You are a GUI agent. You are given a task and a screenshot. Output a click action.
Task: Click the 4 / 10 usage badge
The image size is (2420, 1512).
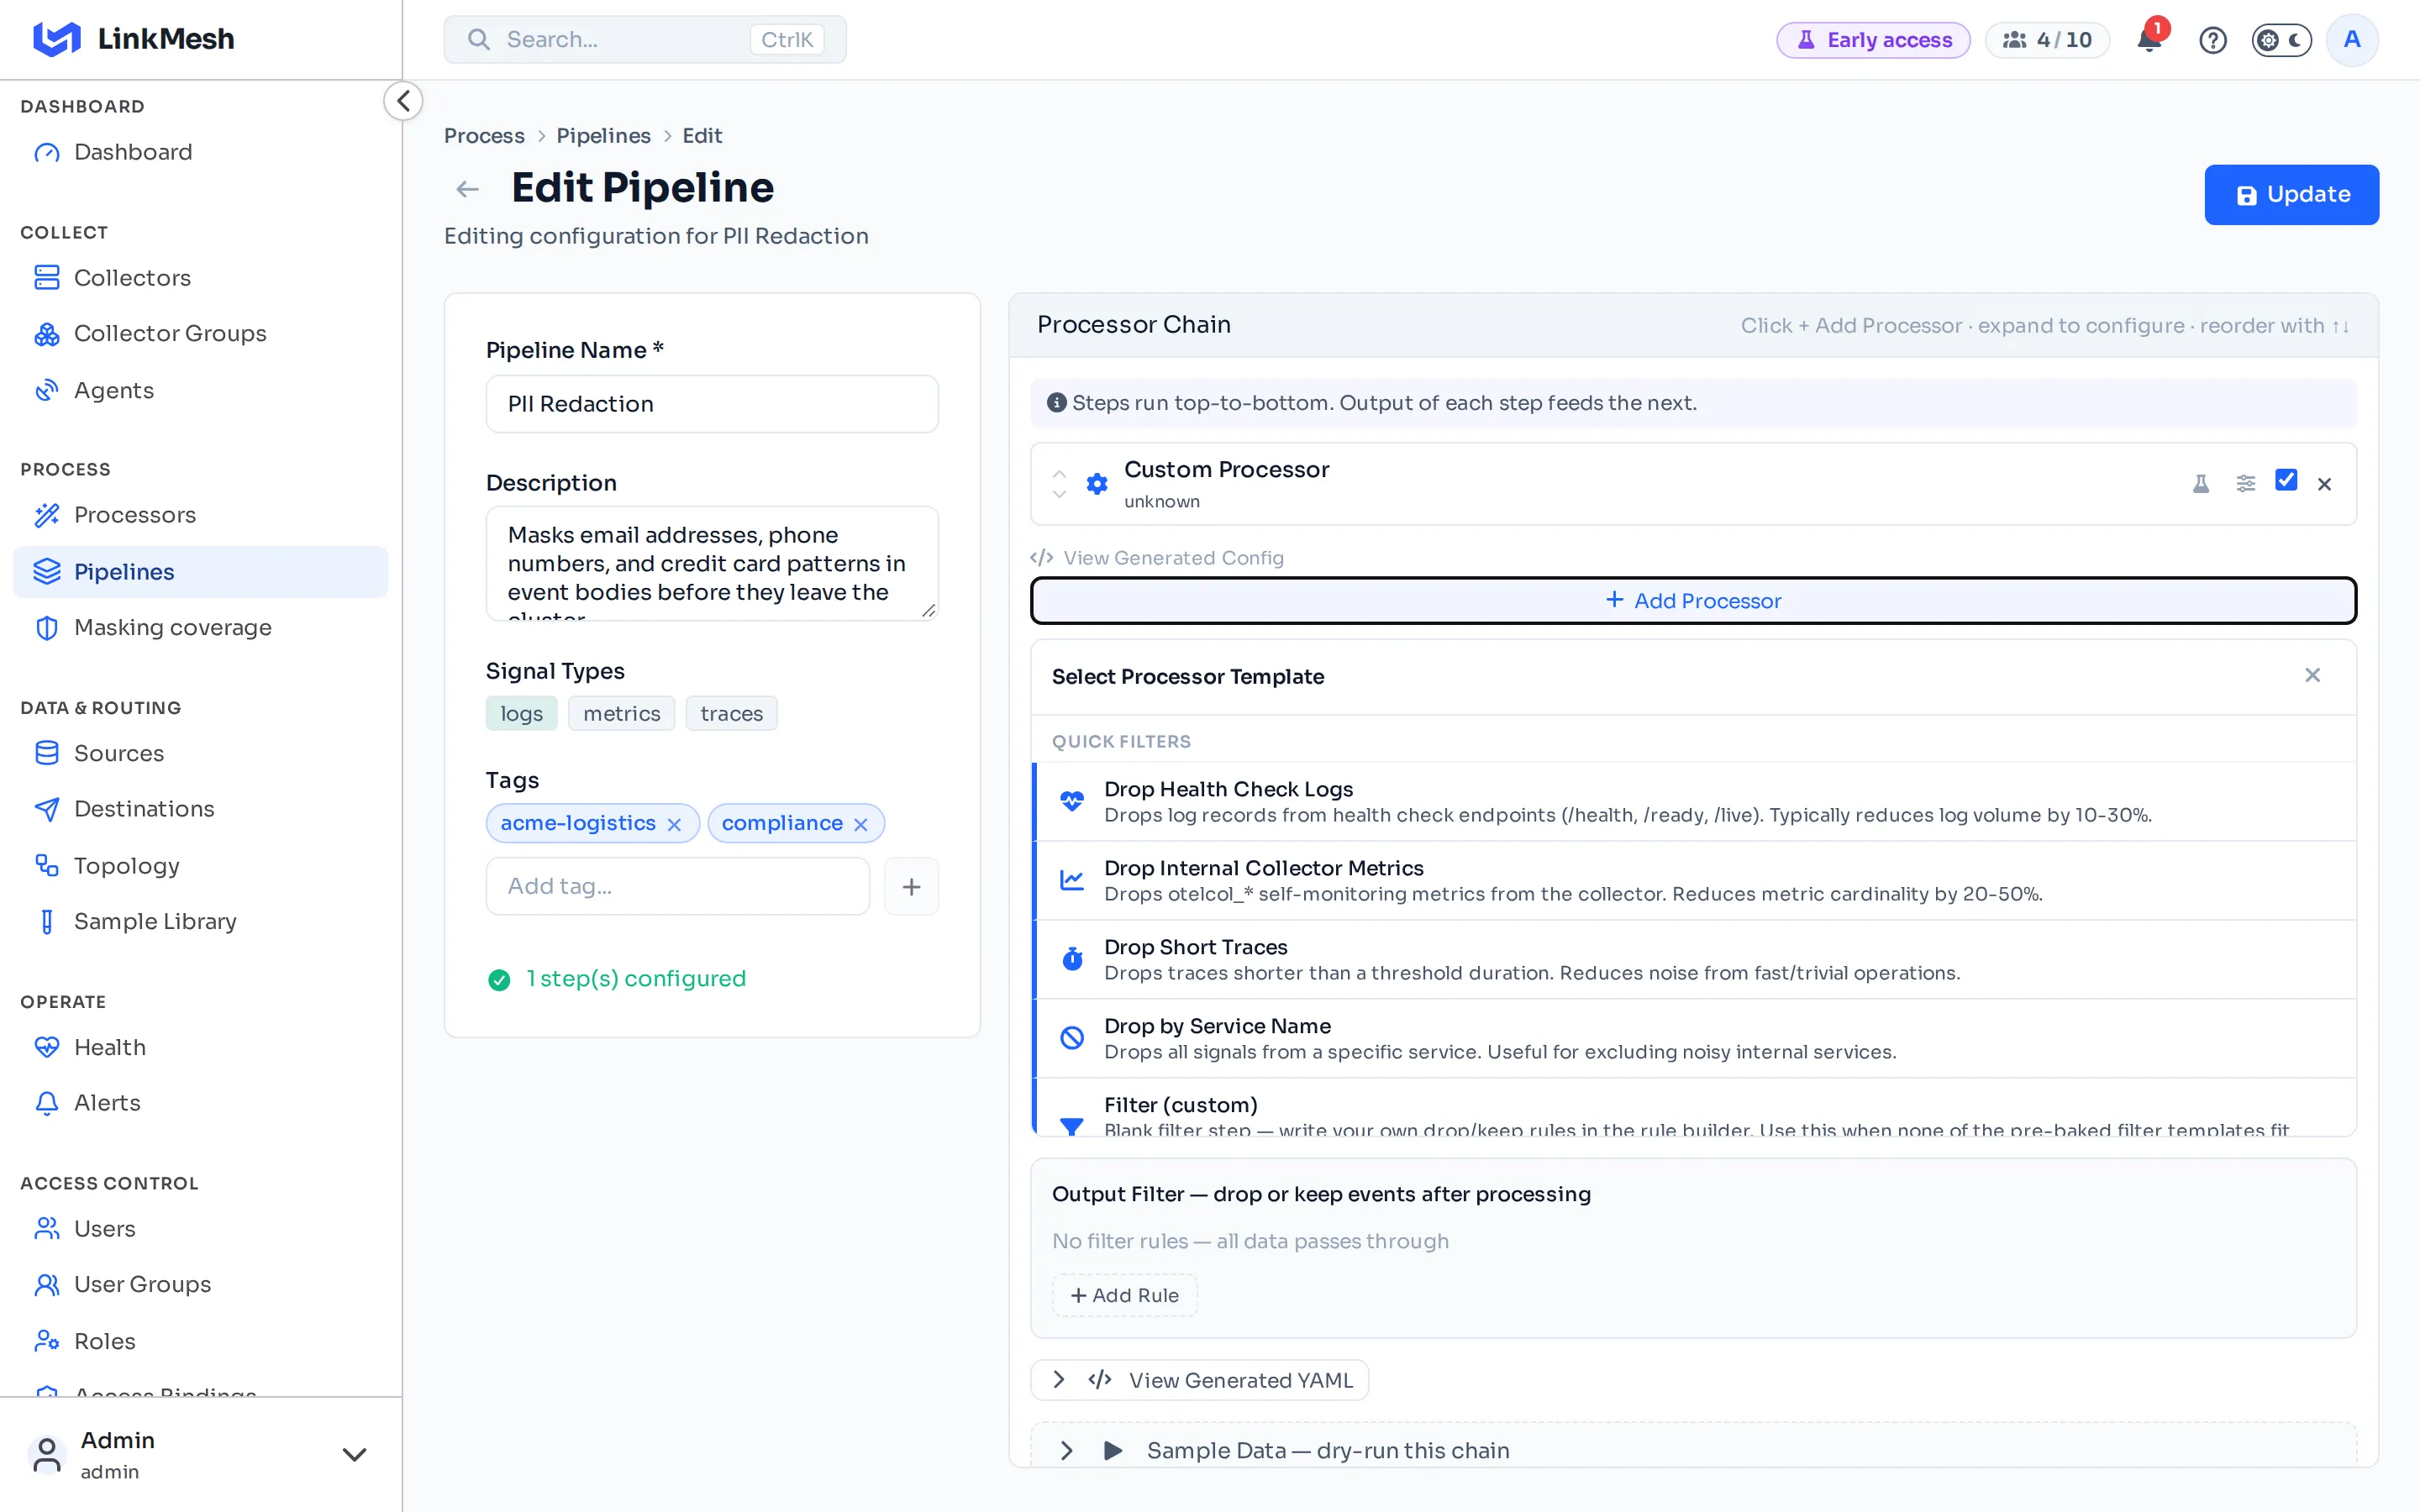point(2047,40)
